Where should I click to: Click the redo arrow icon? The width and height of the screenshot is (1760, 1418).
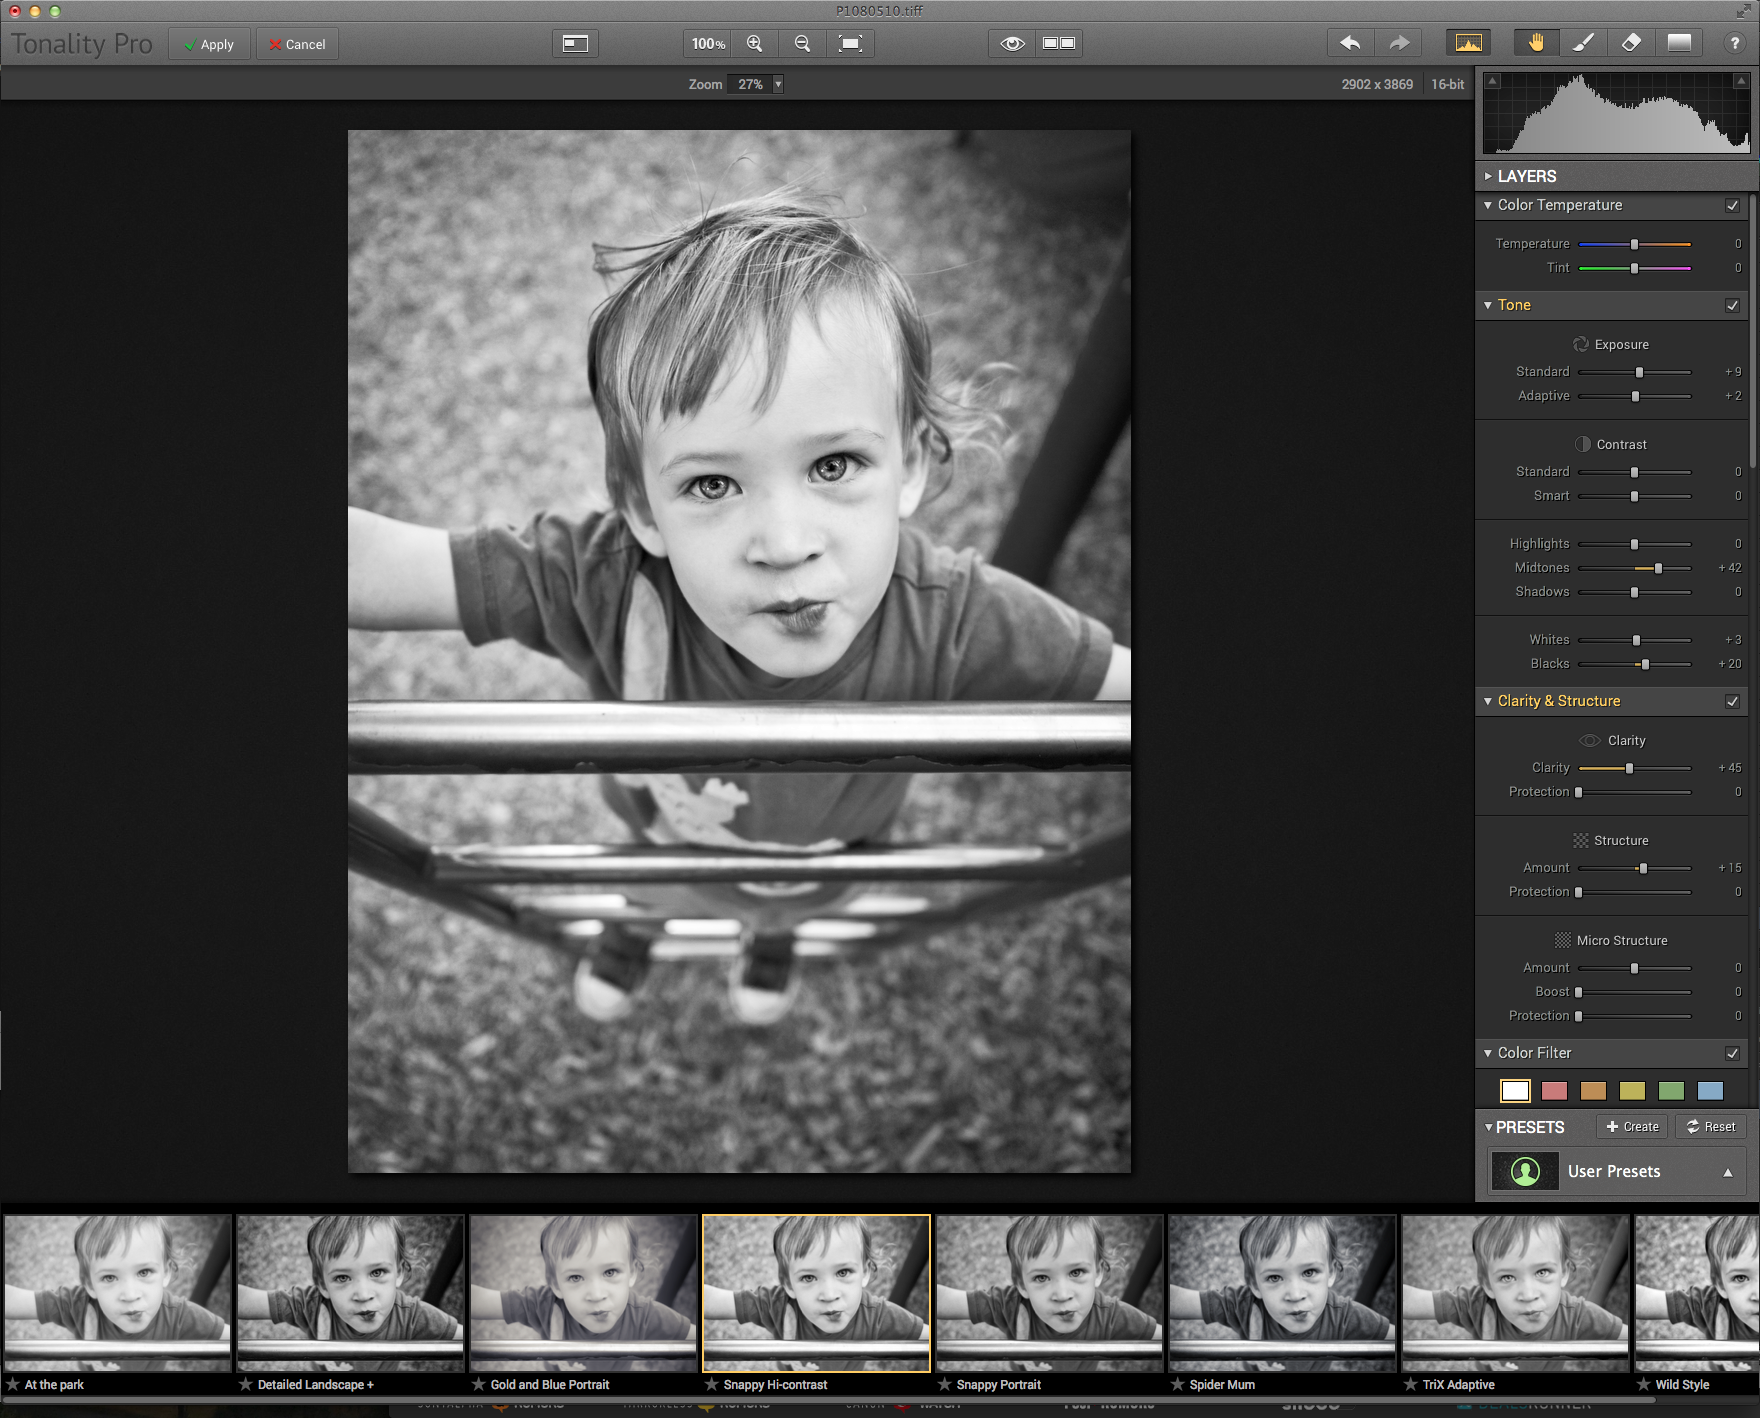click(1398, 43)
